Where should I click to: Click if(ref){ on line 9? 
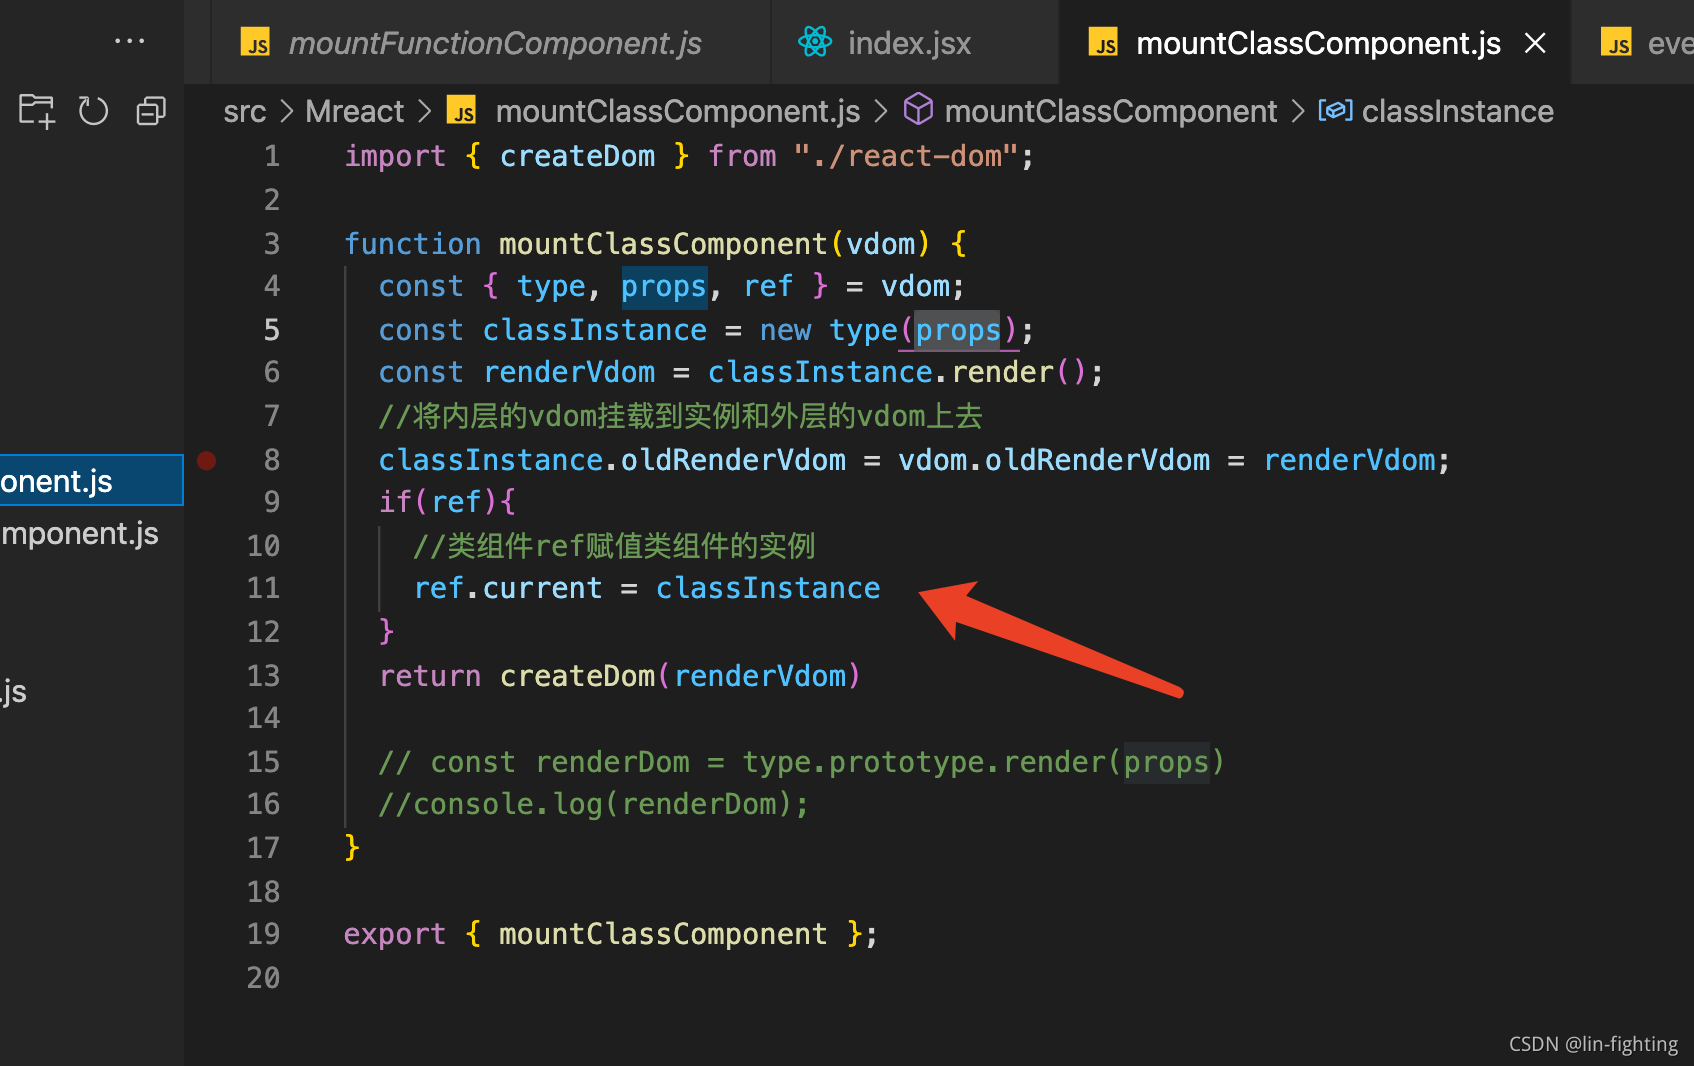[x=447, y=502]
